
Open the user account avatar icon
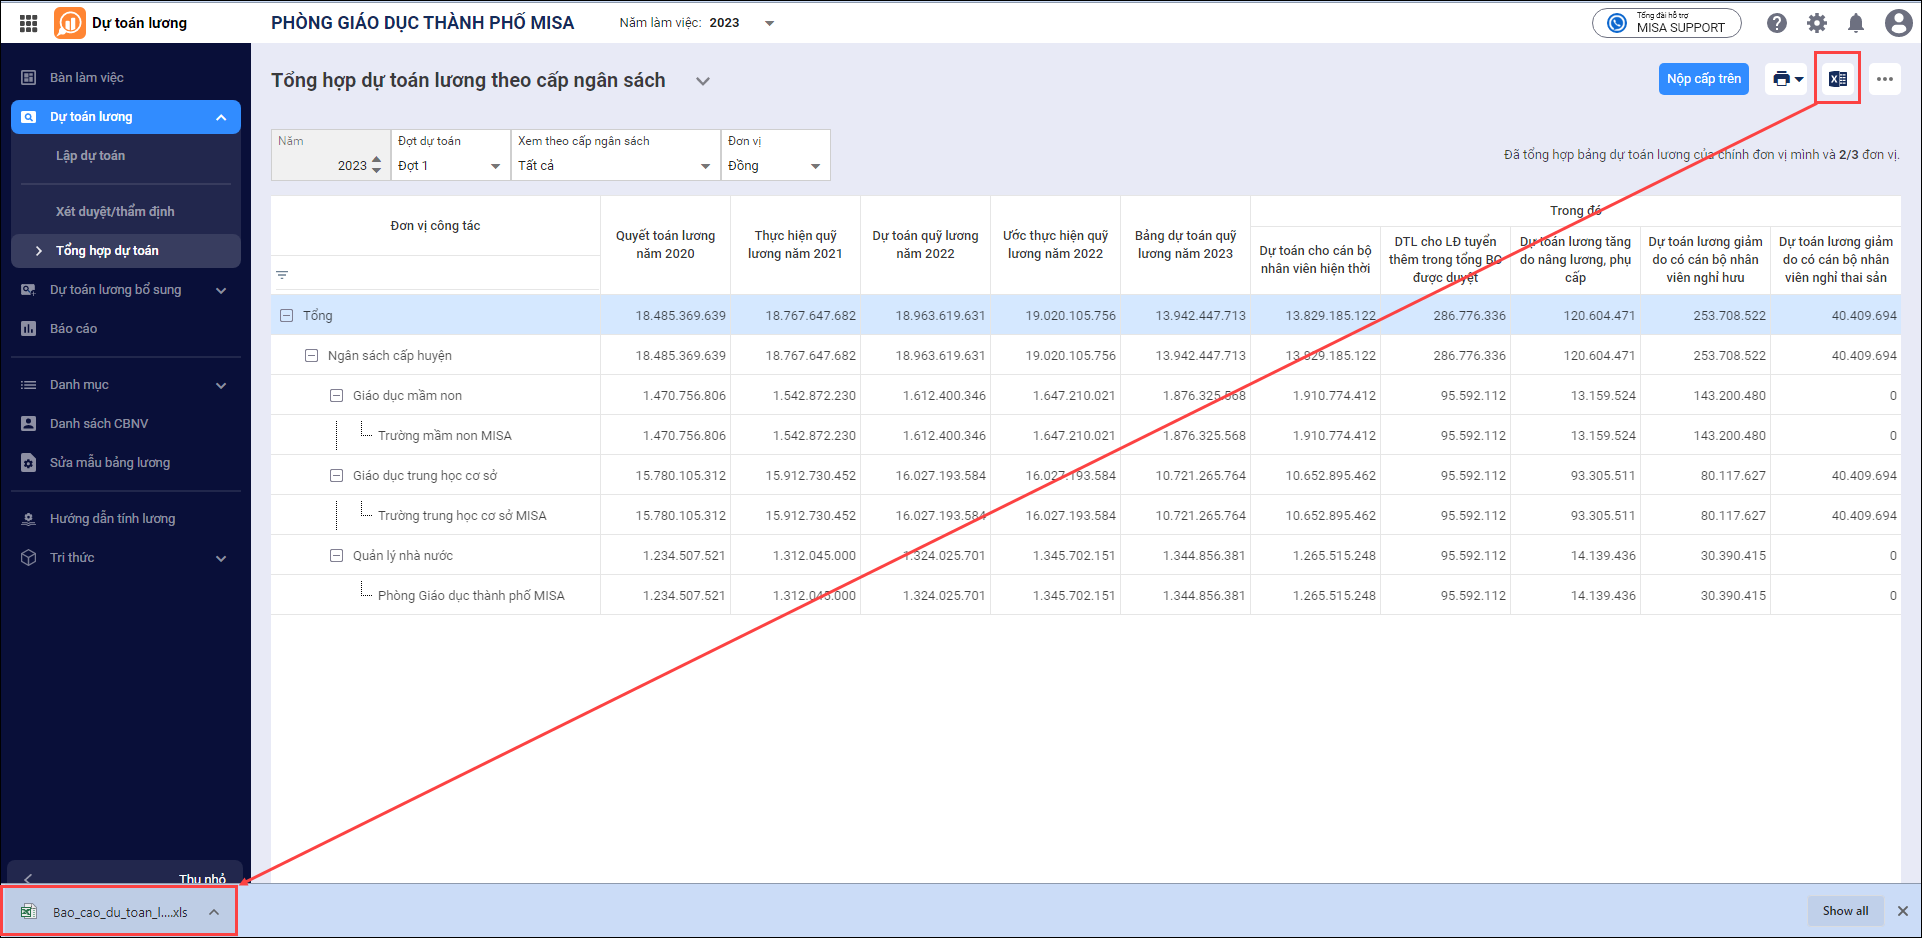pos(1898,23)
